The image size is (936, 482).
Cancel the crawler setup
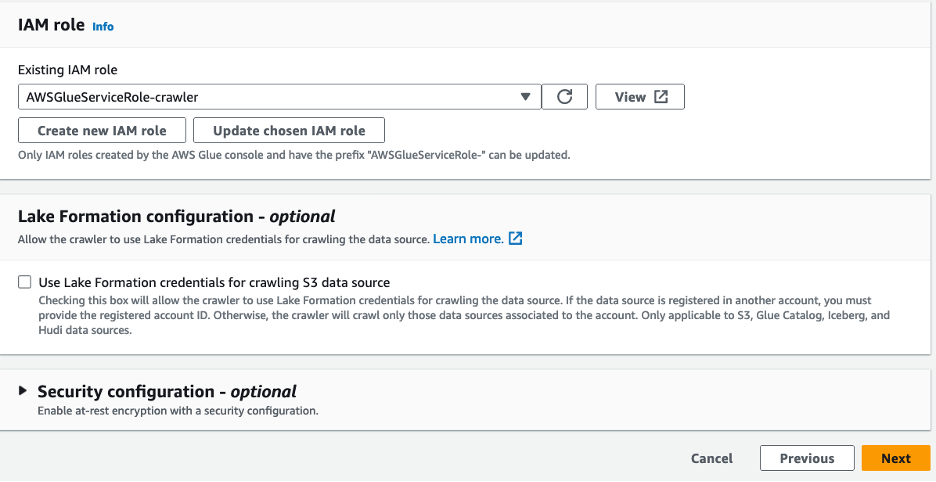tap(712, 458)
